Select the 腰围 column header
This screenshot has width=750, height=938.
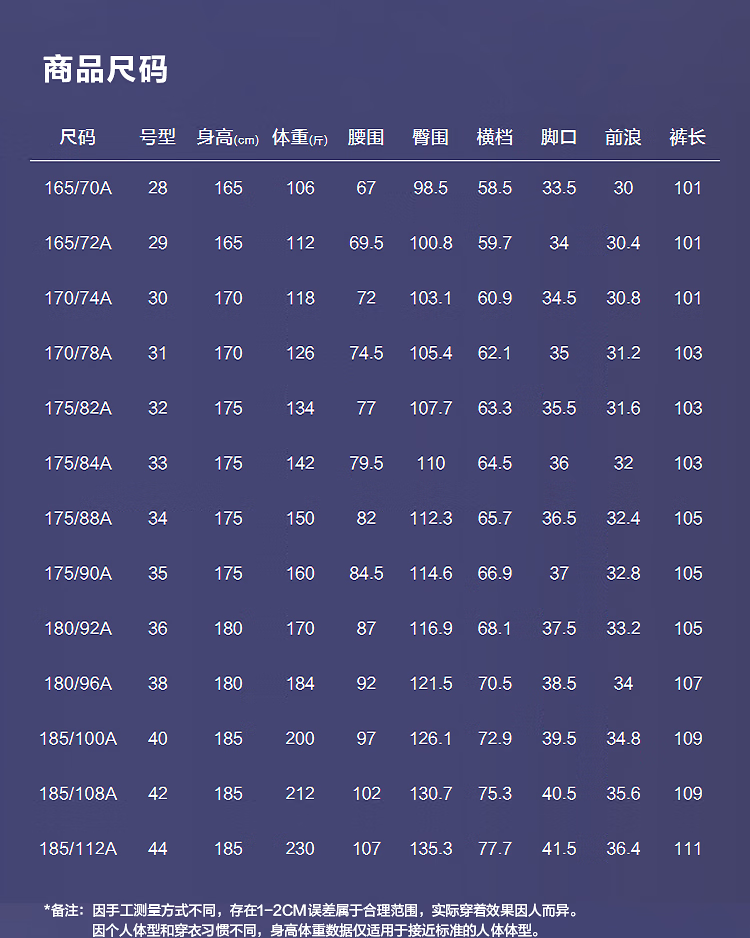(x=366, y=137)
